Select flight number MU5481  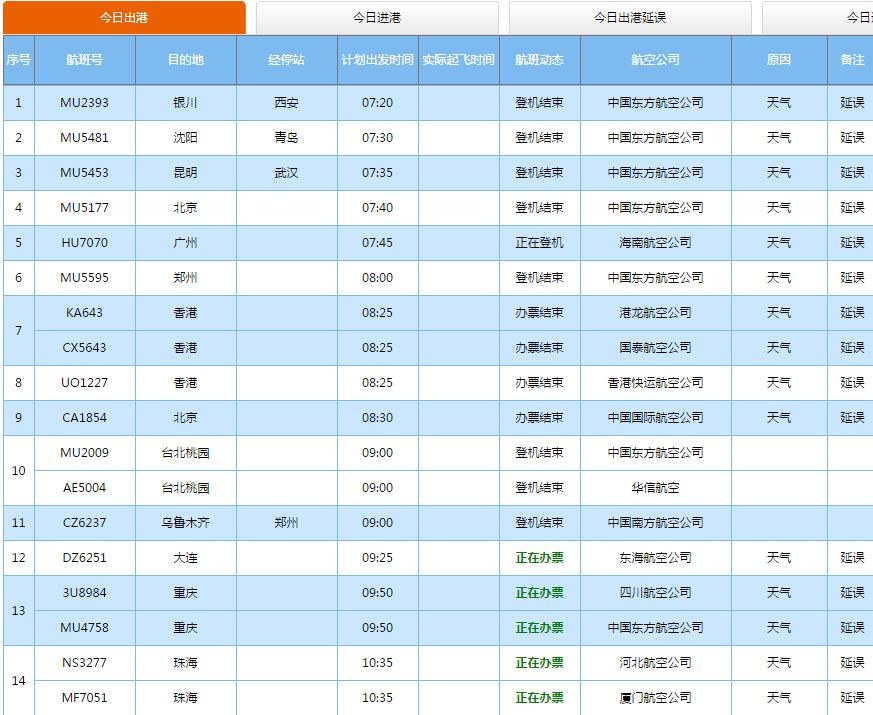[x=85, y=138]
